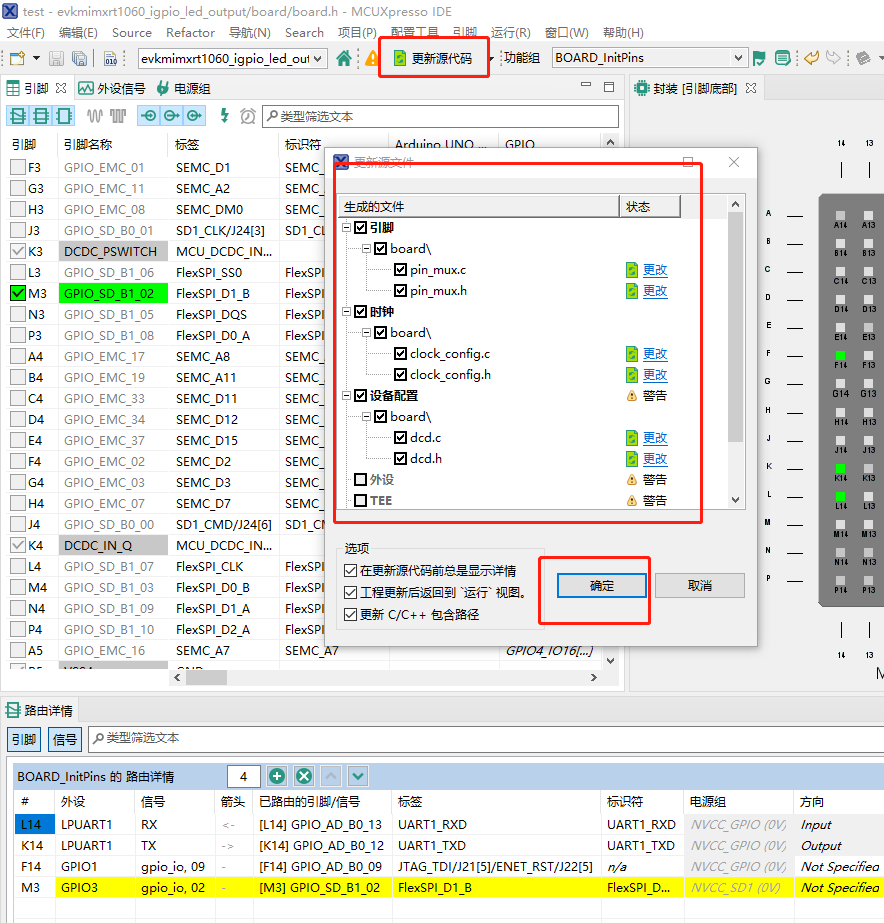
Task: Select the UART1_RXD label in routing table
Action: (x=432, y=825)
